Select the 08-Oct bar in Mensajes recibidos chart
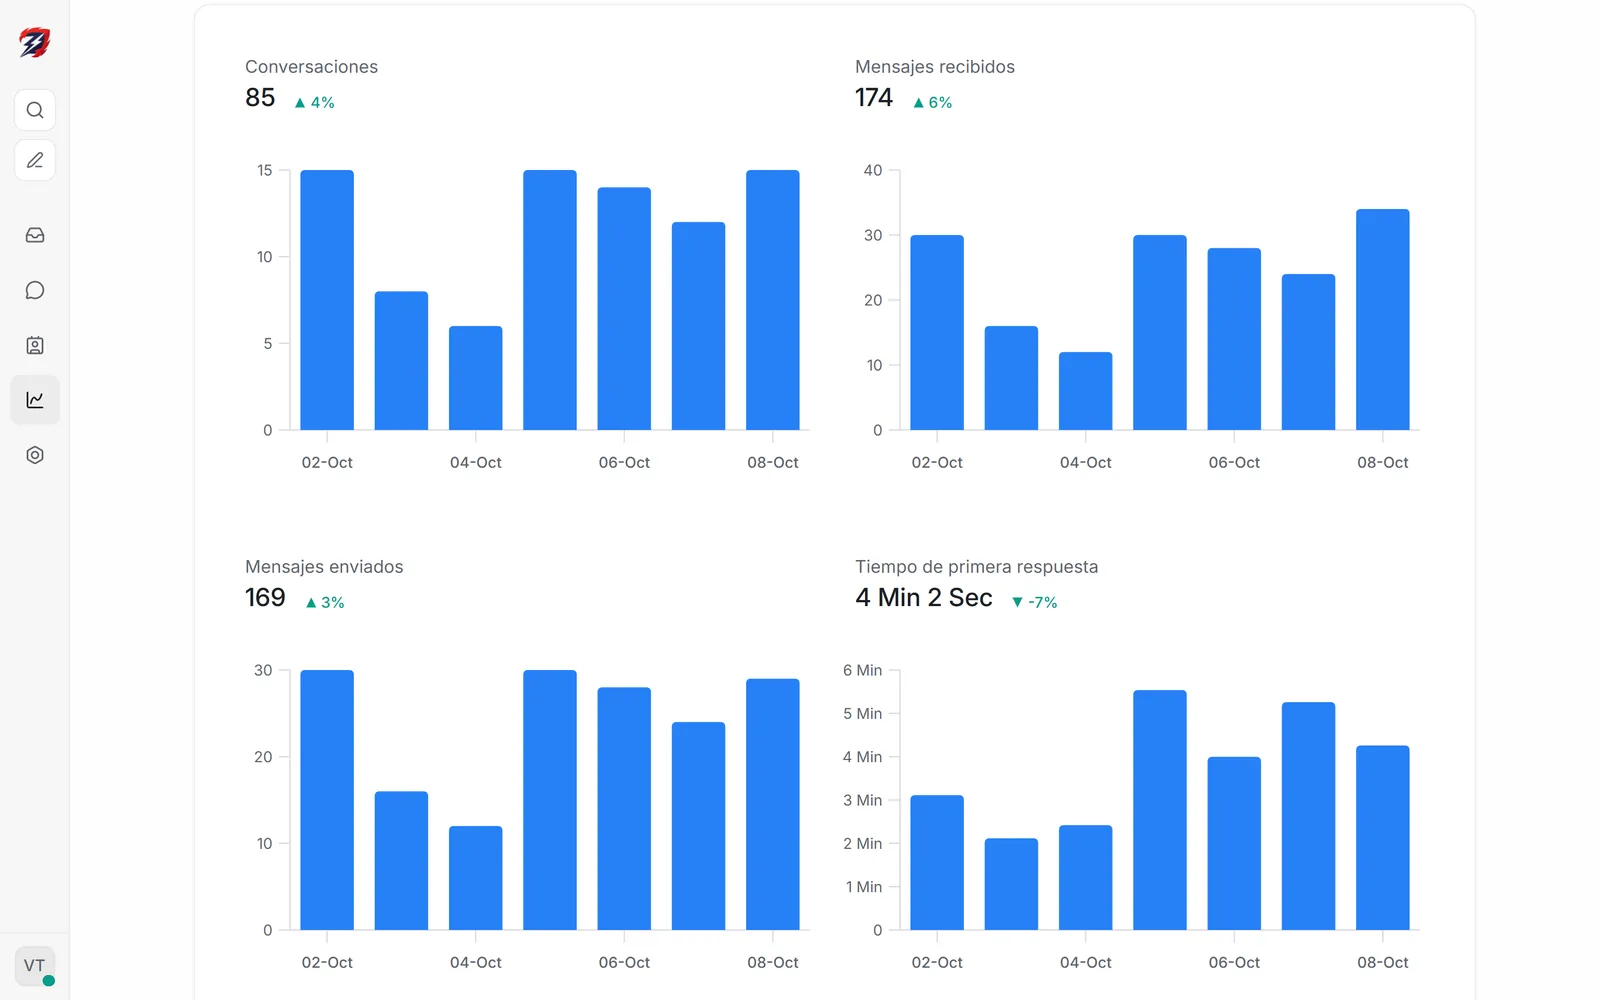Image resolution: width=1600 pixels, height=1000 pixels. (1383, 320)
